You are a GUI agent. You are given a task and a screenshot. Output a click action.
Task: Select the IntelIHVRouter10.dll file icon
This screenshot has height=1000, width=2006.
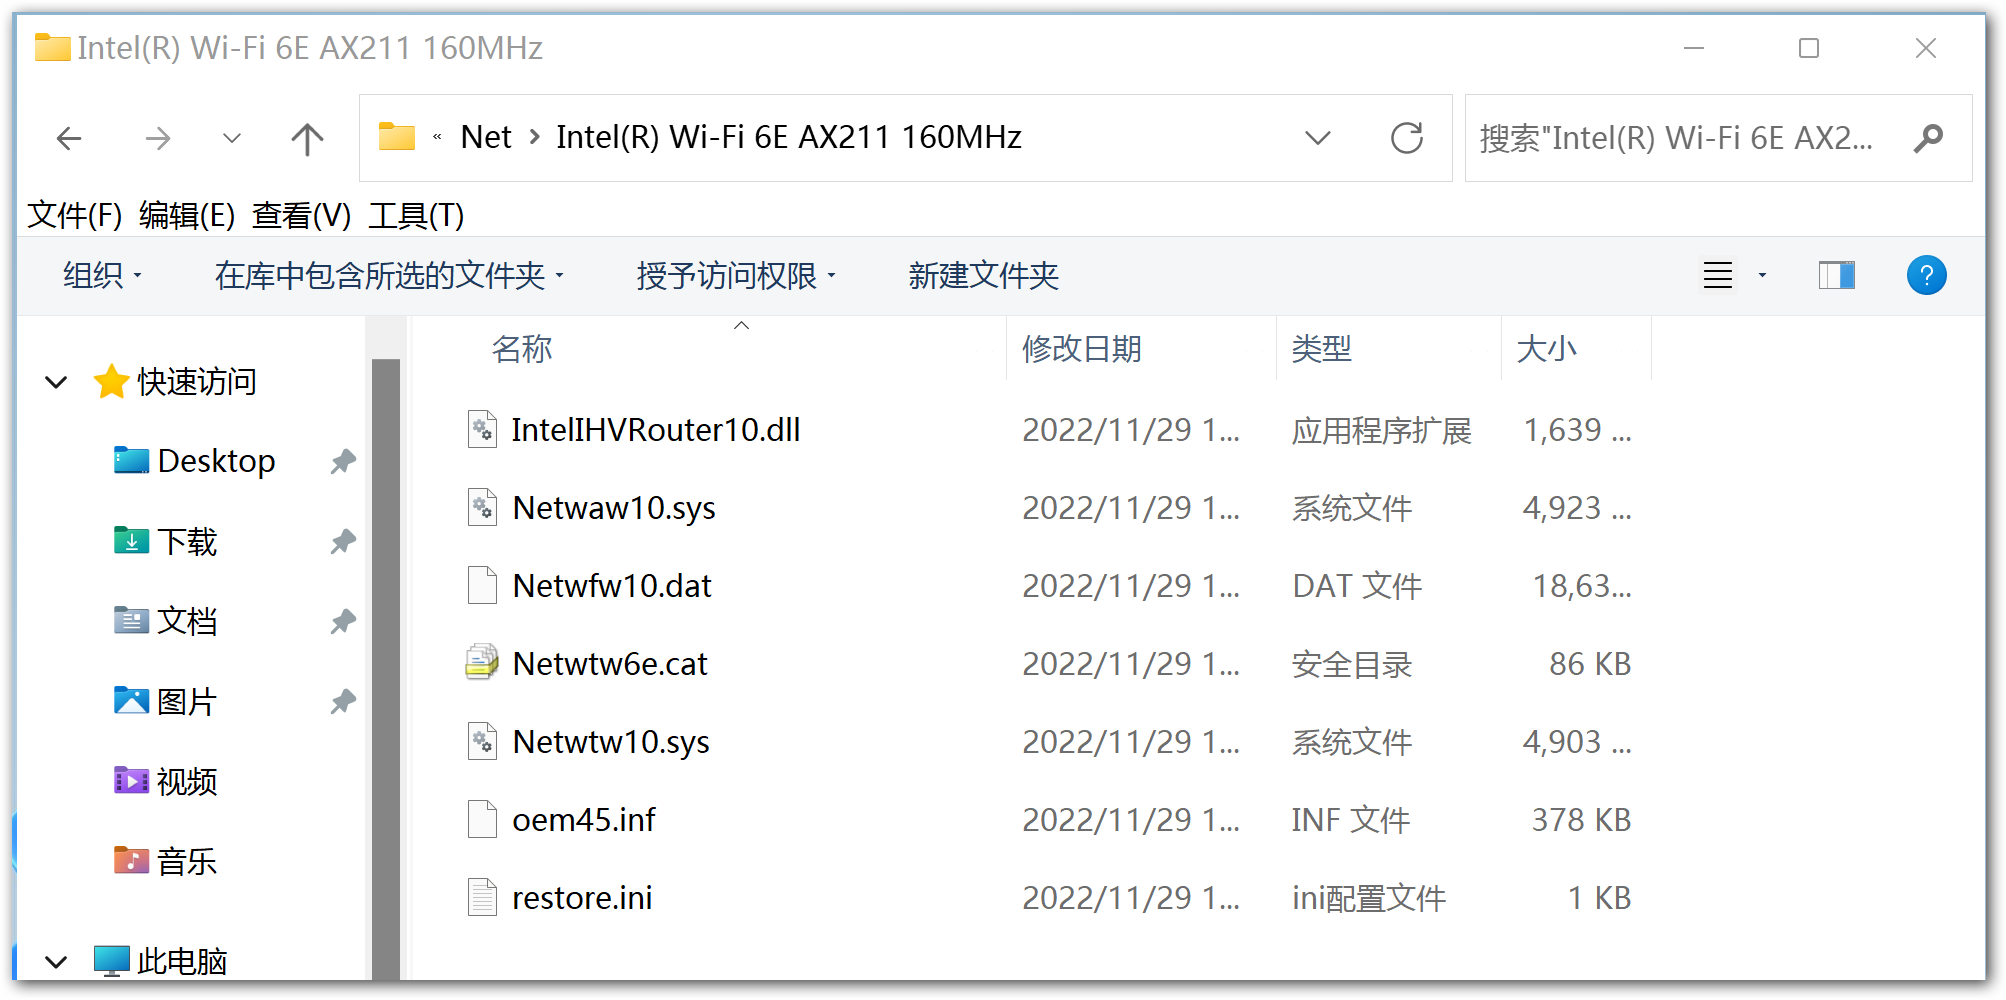pos(482,430)
